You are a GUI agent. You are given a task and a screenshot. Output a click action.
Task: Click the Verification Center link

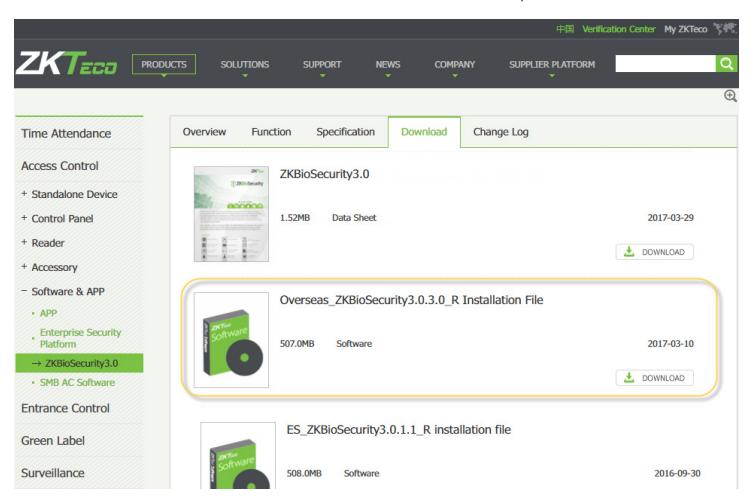[x=619, y=29]
